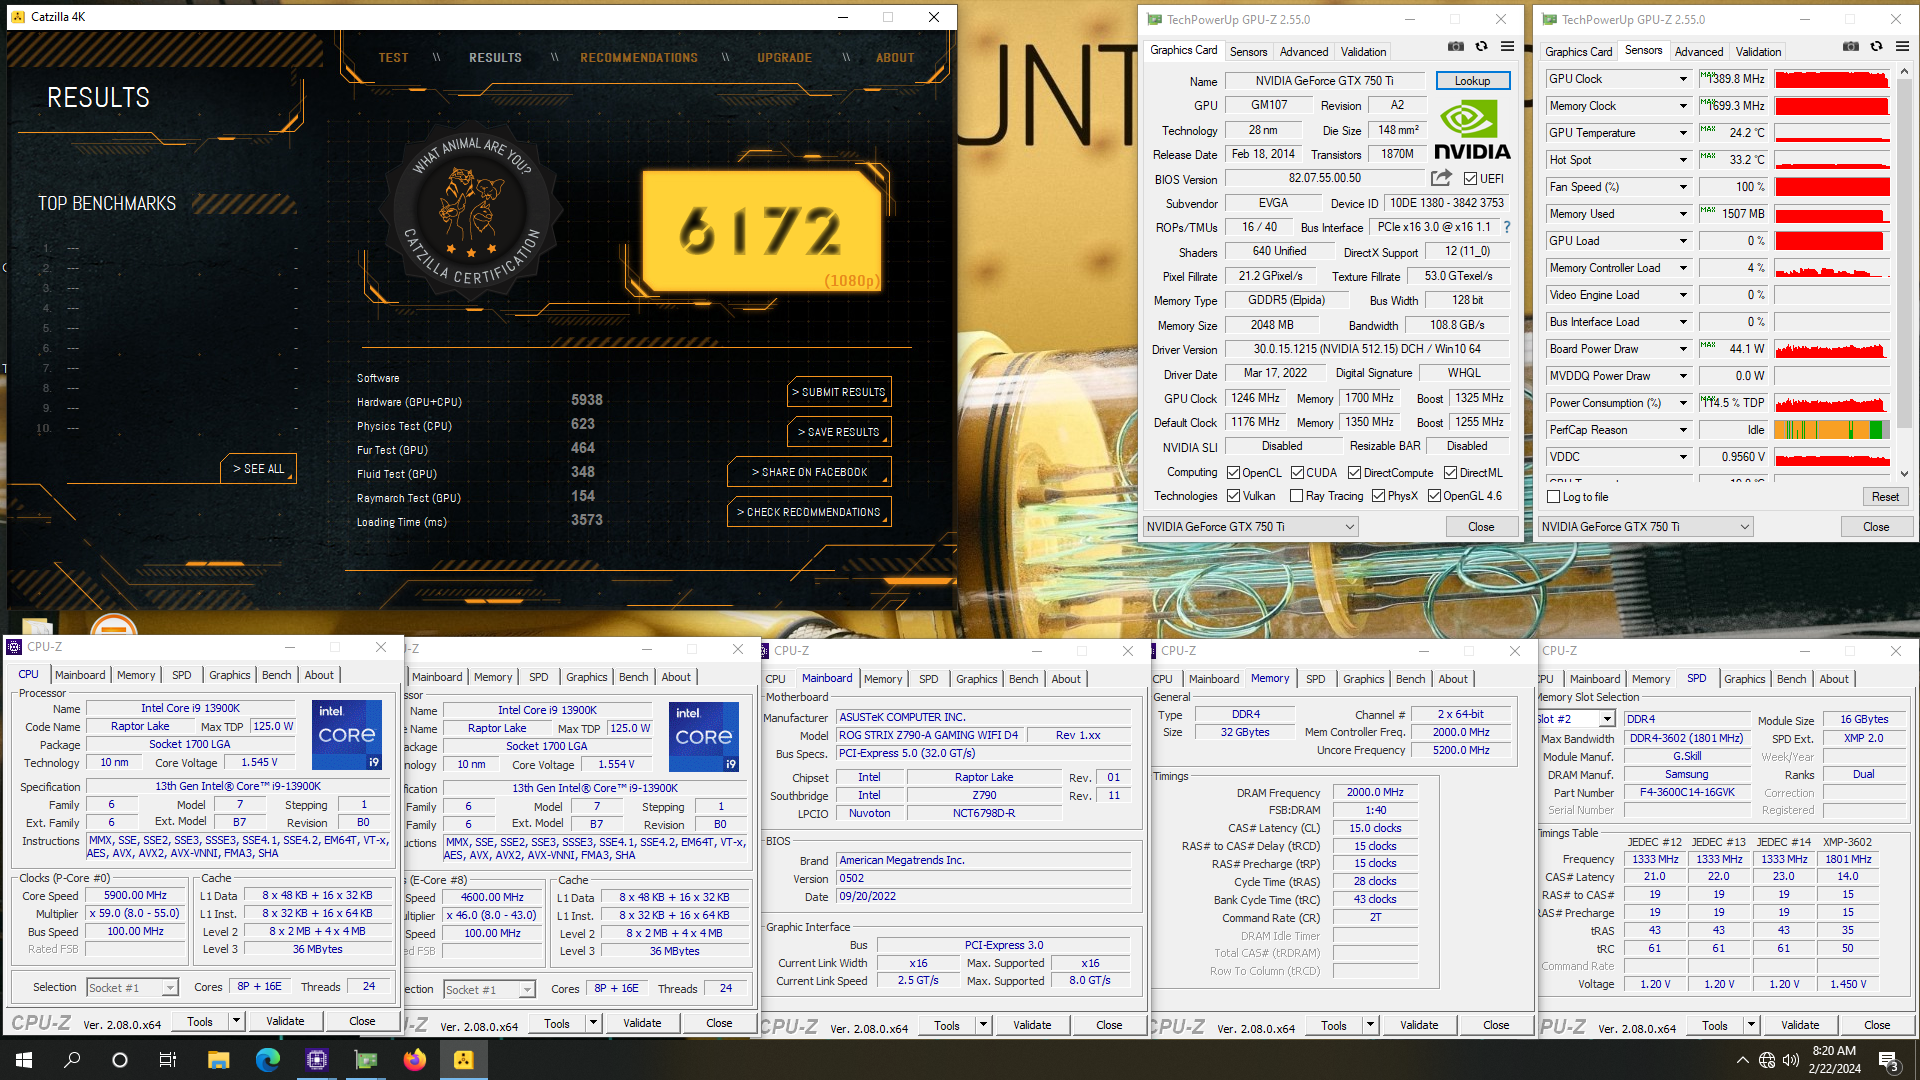Screen dimensions: 1920x1080
Task: Open Catzilla TEST tab
Action: [393, 58]
